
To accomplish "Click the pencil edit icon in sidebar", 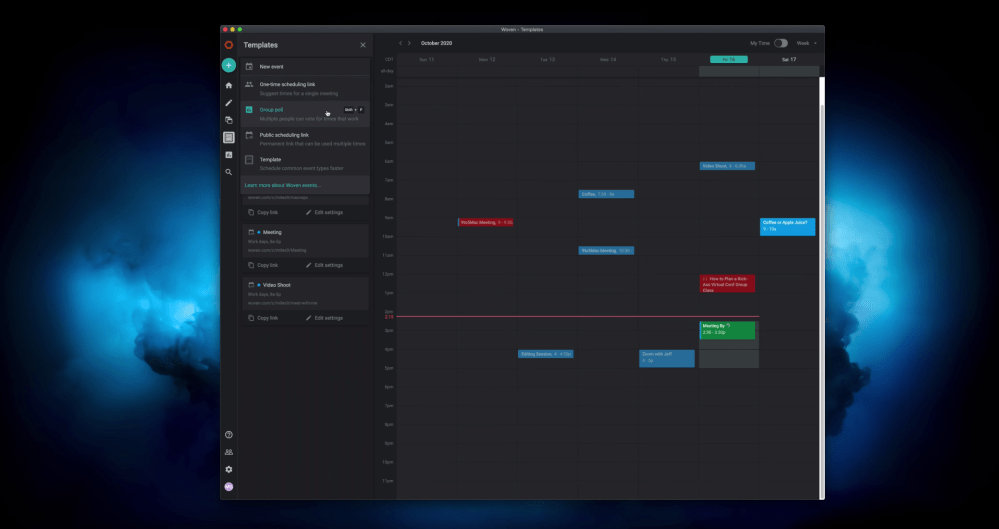I will (229, 103).
